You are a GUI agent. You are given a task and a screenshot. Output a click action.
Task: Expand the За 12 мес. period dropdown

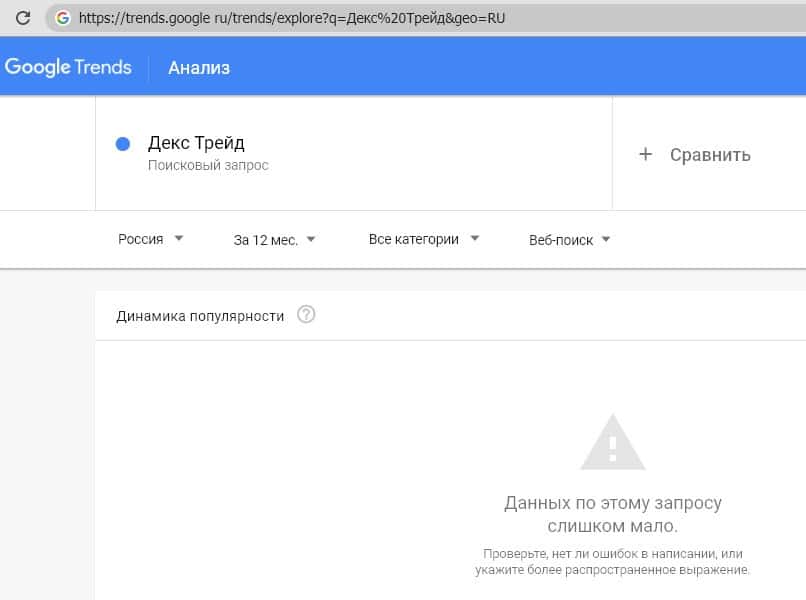coord(275,239)
